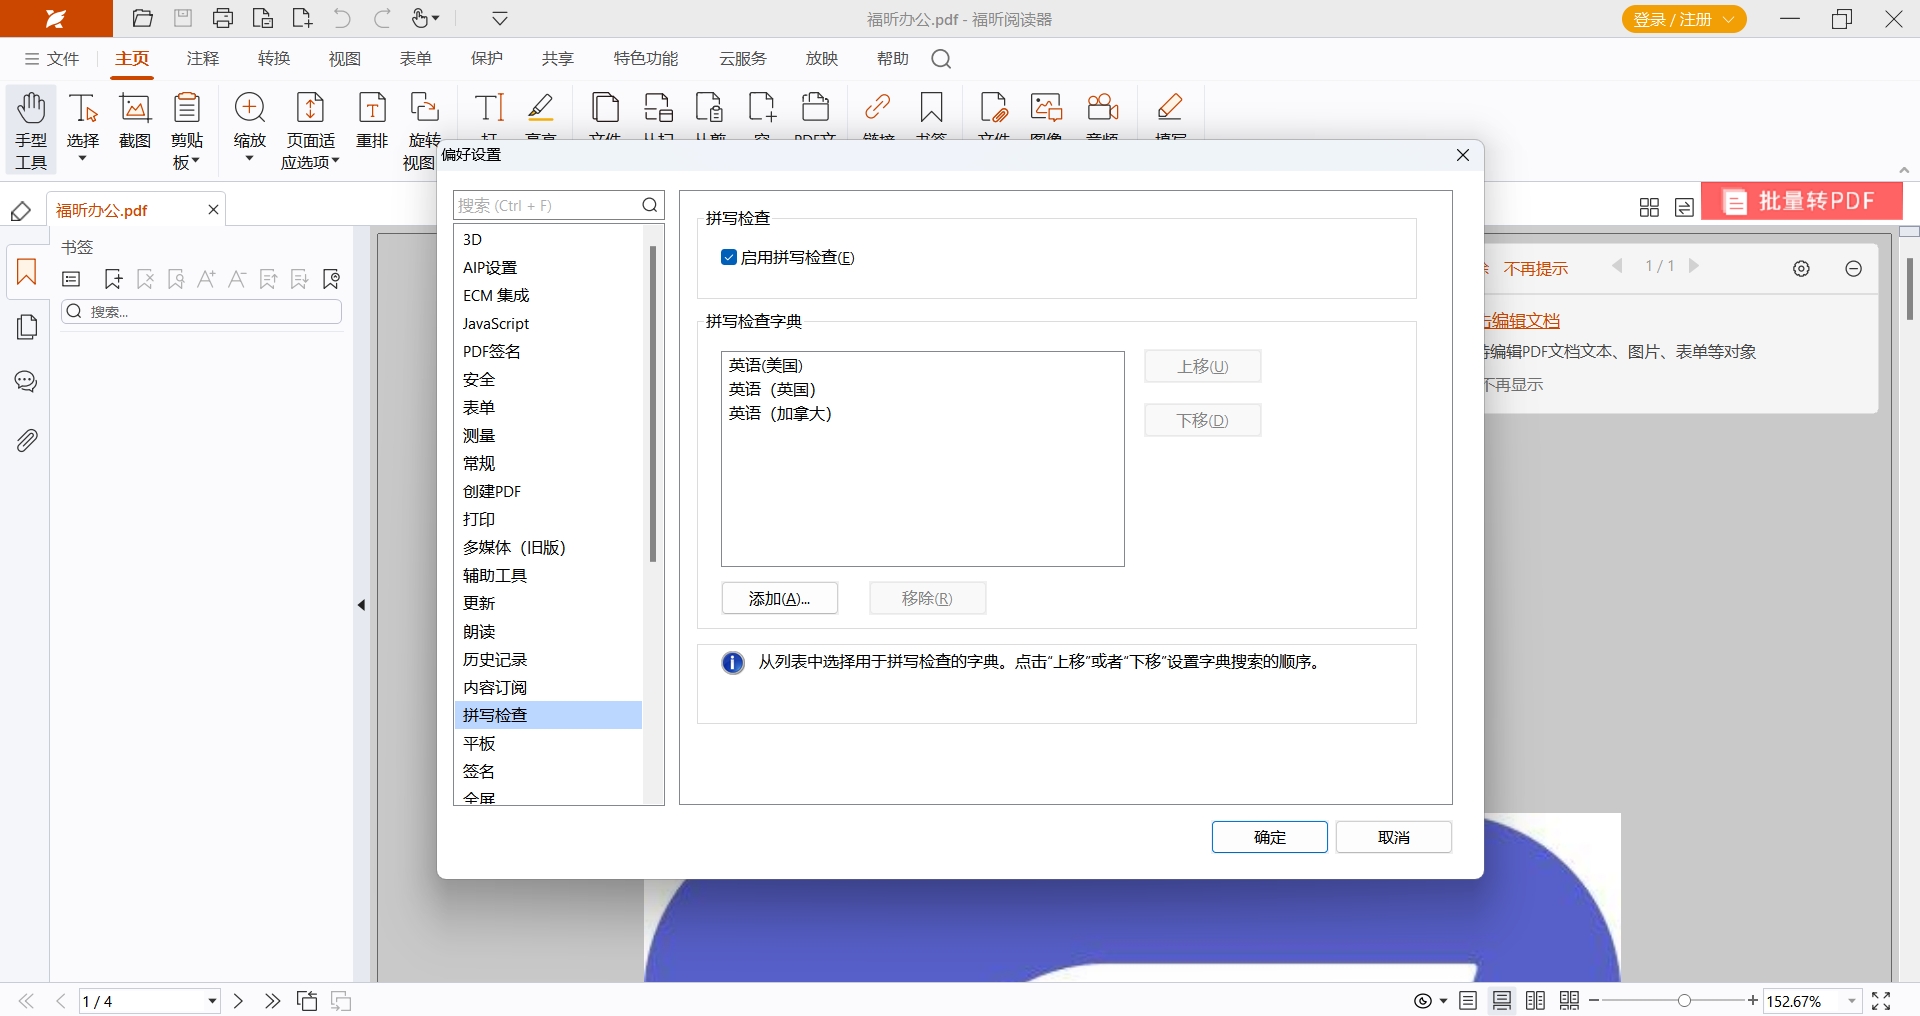Expand the page number dropdown

tap(212, 1001)
